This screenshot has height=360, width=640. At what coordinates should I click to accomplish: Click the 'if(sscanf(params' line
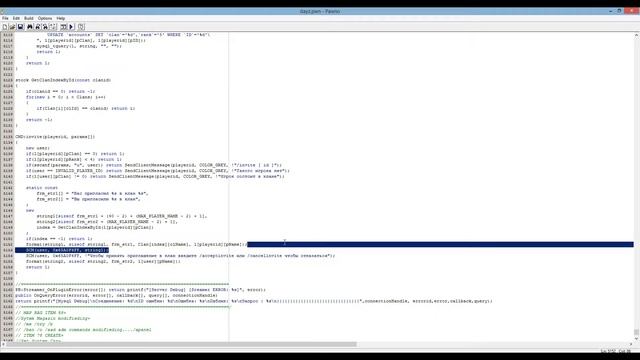point(154,165)
